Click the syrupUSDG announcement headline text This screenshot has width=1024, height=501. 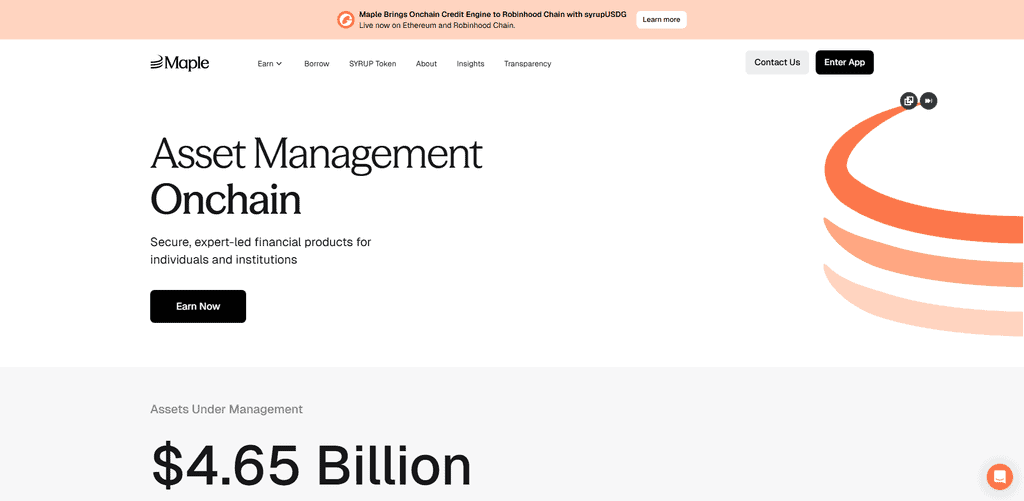coord(492,14)
